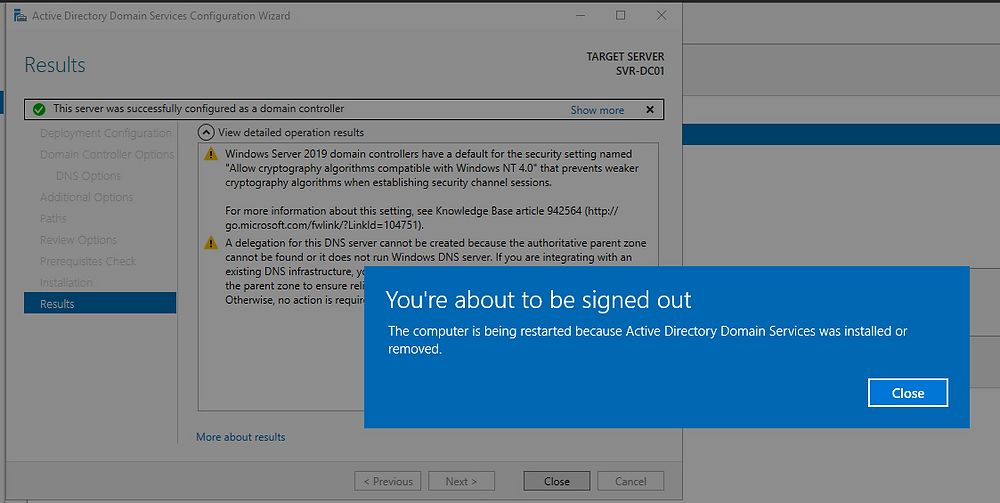1000x503 pixels.
Task: Click the wizard's Close button
Action: [556, 481]
